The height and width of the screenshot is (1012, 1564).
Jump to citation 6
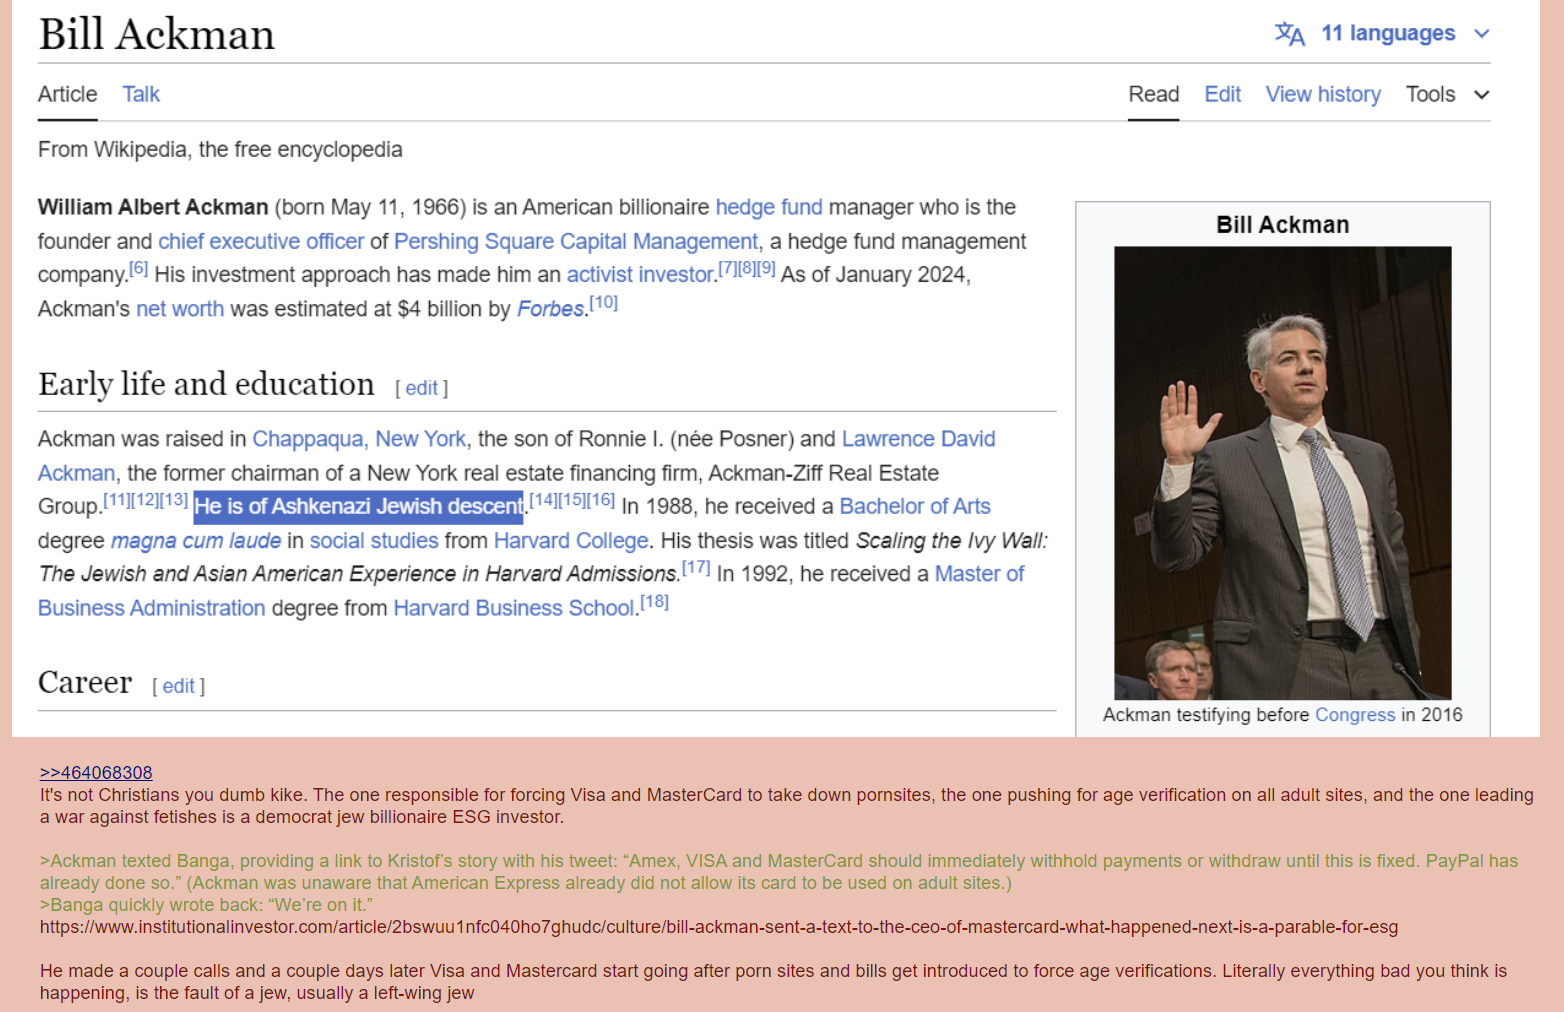[138, 269]
